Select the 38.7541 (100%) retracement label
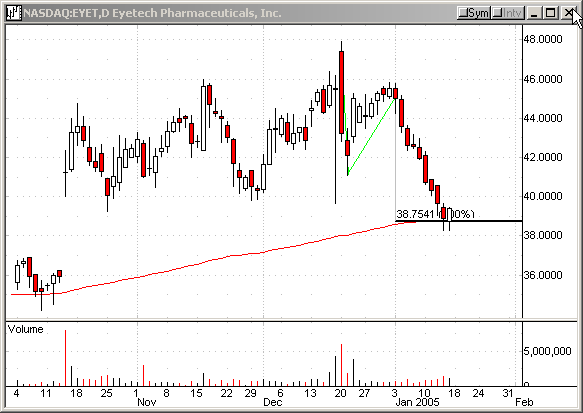This screenshot has height=413, width=583. coord(435,214)
